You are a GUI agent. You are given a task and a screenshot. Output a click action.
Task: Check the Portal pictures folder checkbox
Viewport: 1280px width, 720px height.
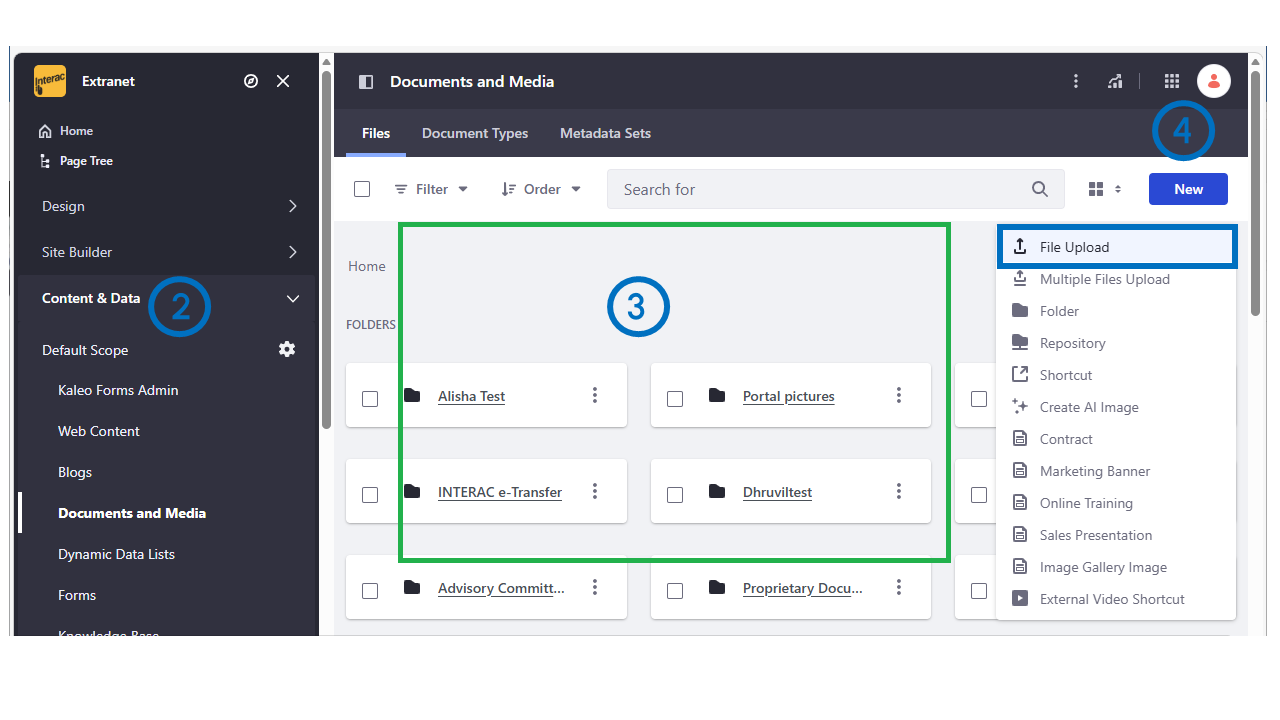(675, 399)
